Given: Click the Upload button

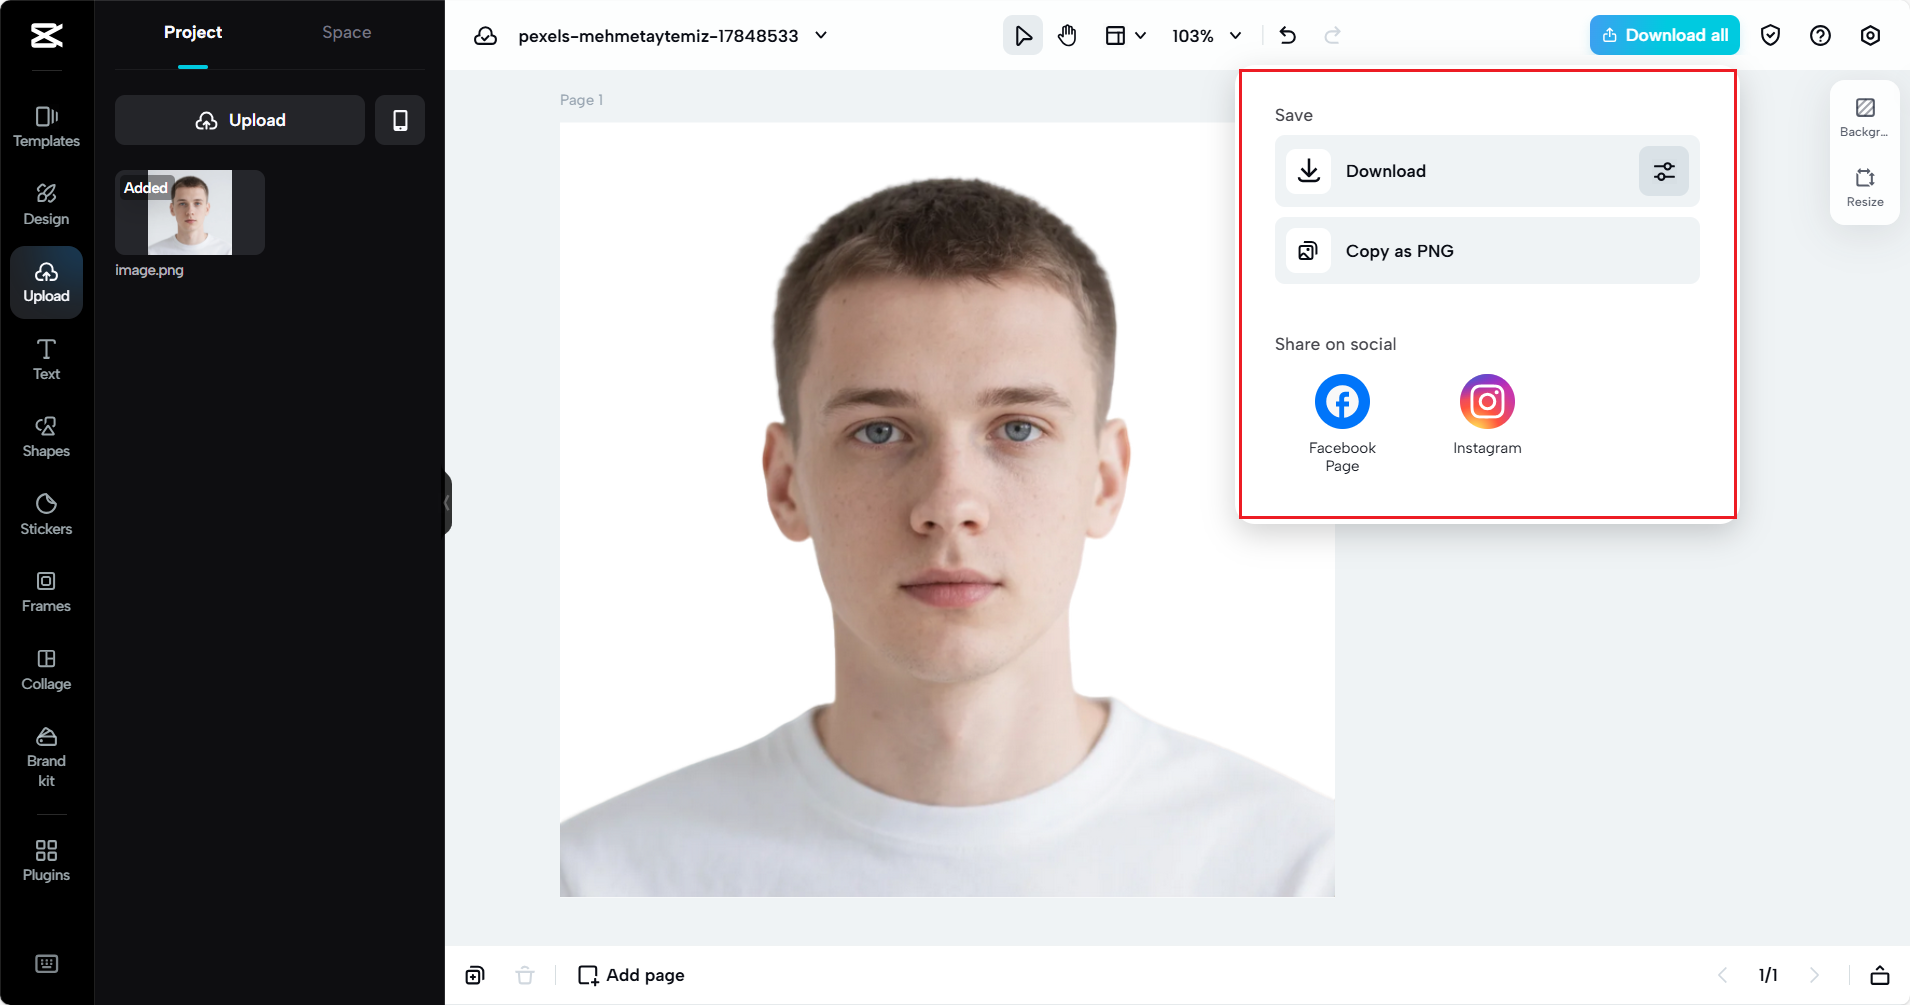Looking at the screenshot, I should point(240,120).
